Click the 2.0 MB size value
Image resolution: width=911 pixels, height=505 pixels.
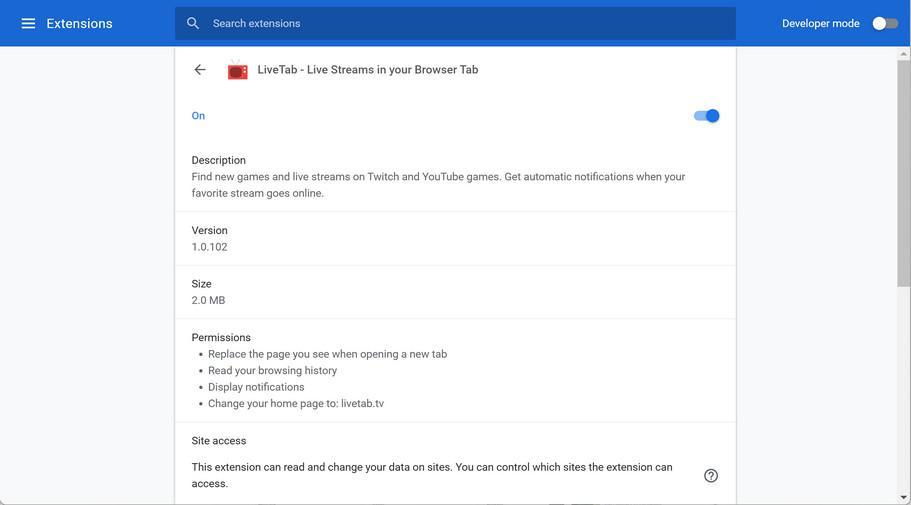pyautogui.click(x=208, y=301)
